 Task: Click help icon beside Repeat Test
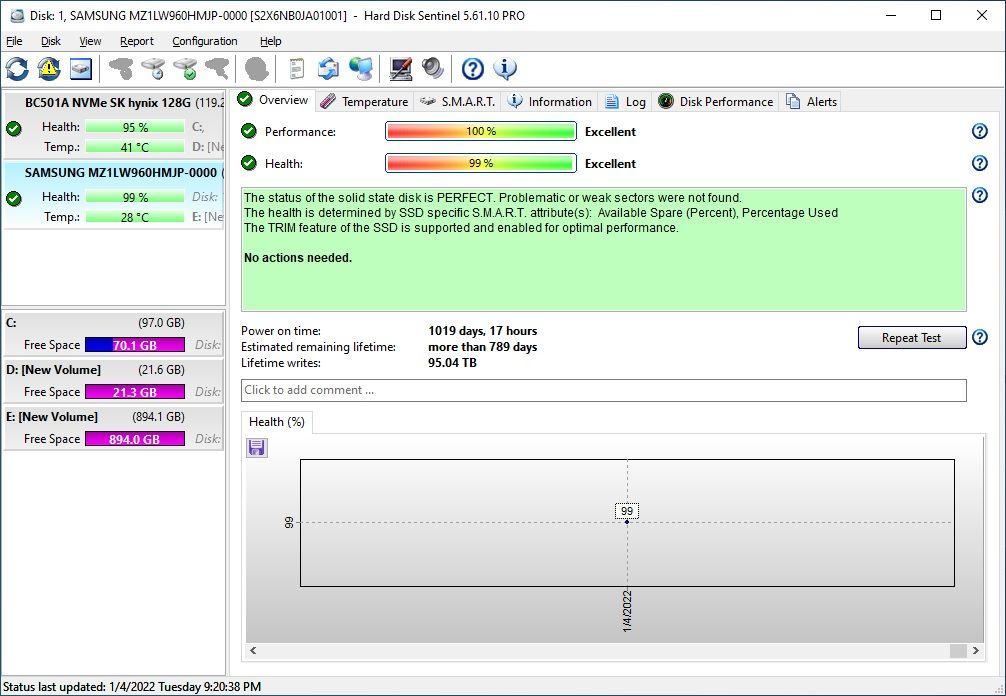980,338
